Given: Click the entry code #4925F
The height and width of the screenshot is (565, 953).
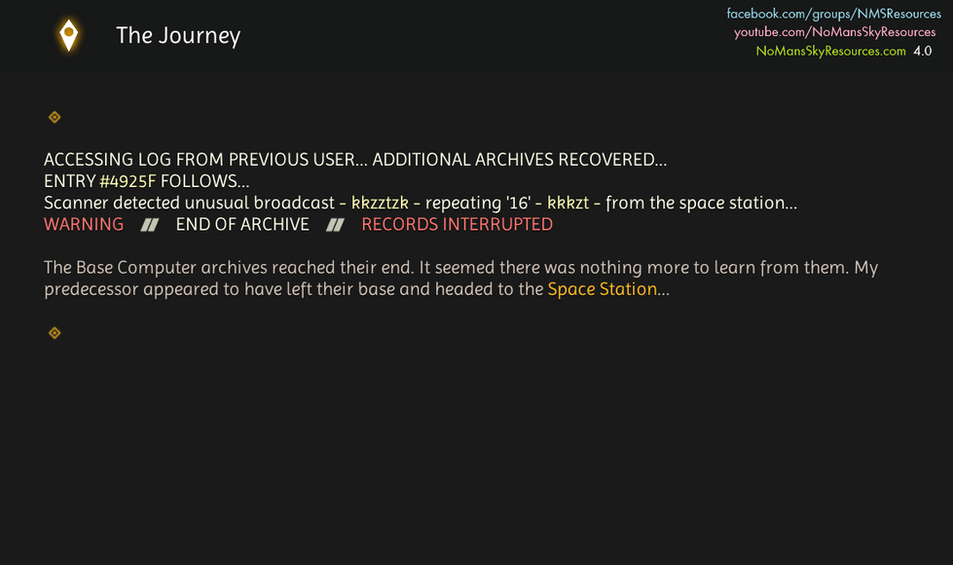Looking at the screenshot, I should (x=128, y=181).
